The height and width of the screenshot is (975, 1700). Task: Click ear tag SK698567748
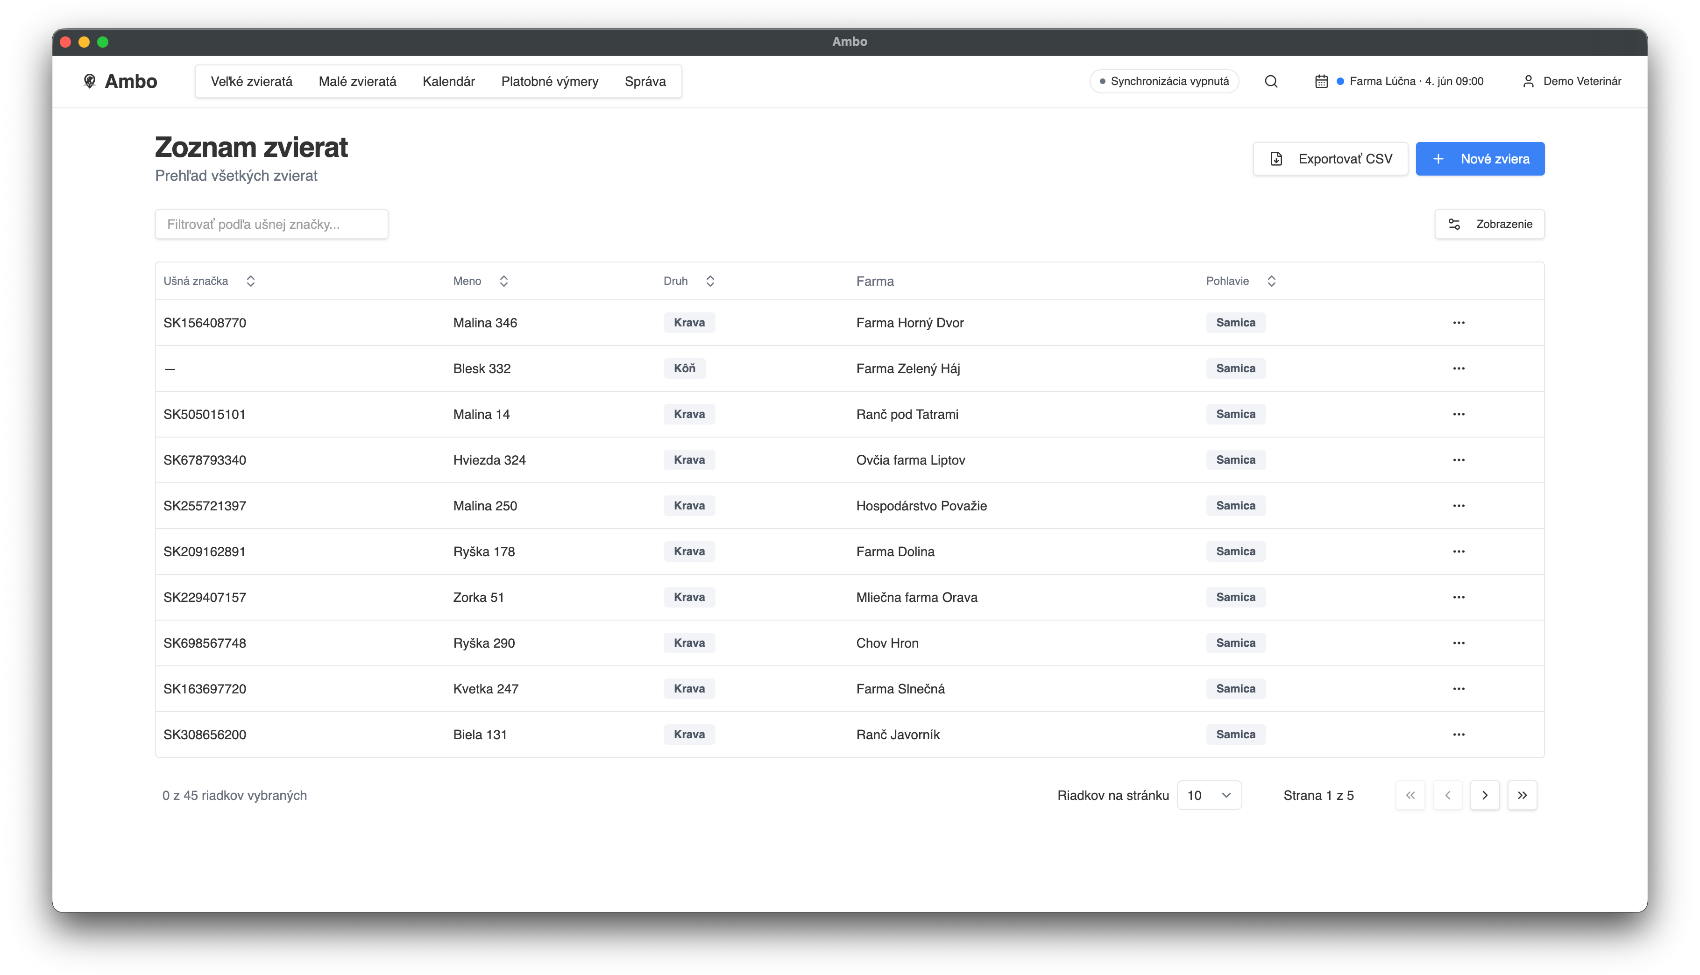(205, 643)
